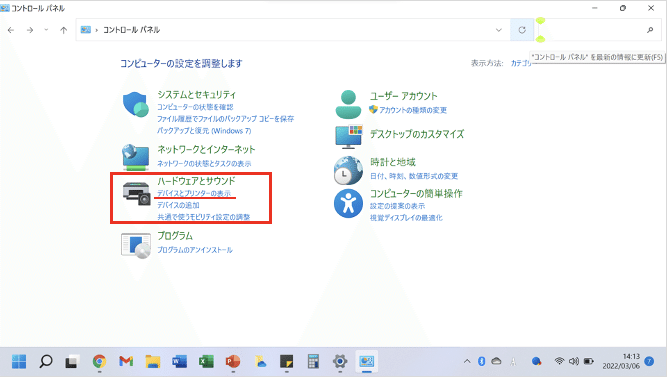Expand recent locations dropdown arrow
Viewport: 667px width, 377px height.
tap(46, 30)
